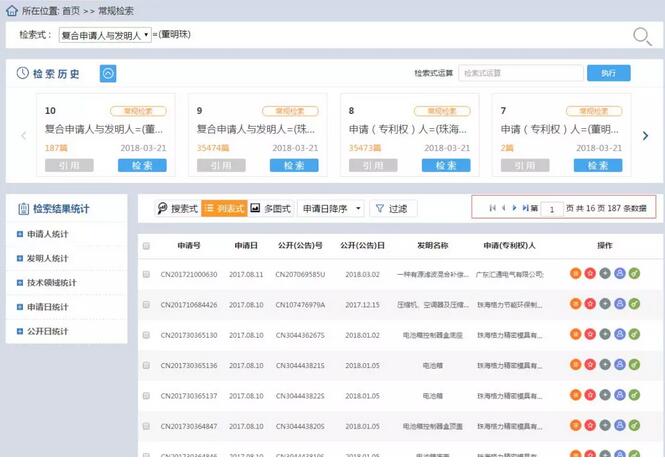The image size is (665, 470).
Task: Click the page number input box
Action: (552, 209)
